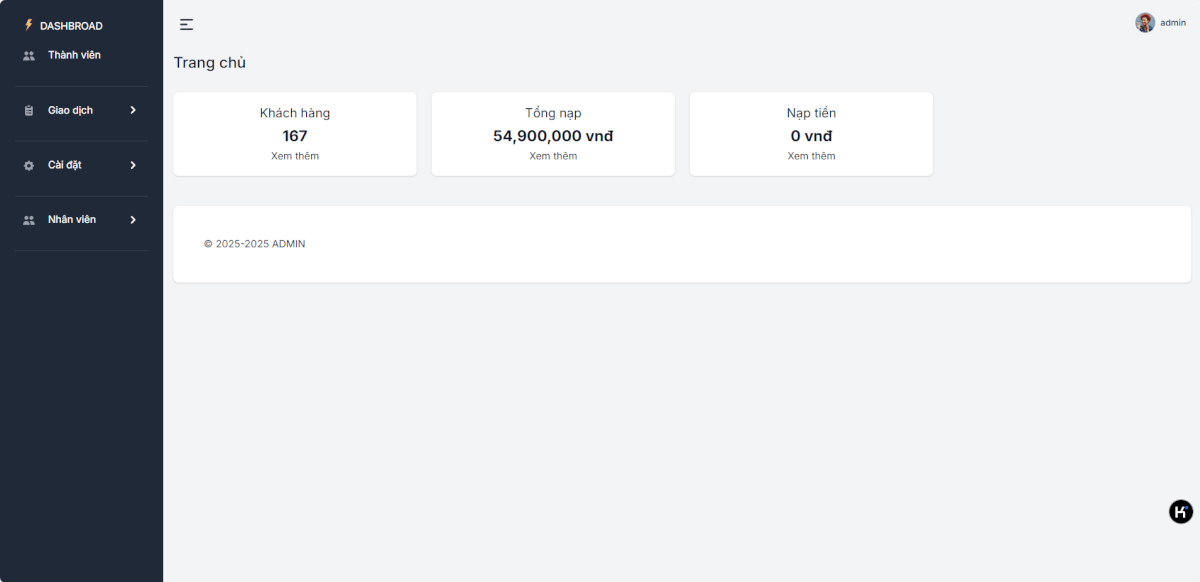This screenshot has width=1200, height=582.
Task: Click Xem thêm under Nạp tiền
Action: point(811,156)
